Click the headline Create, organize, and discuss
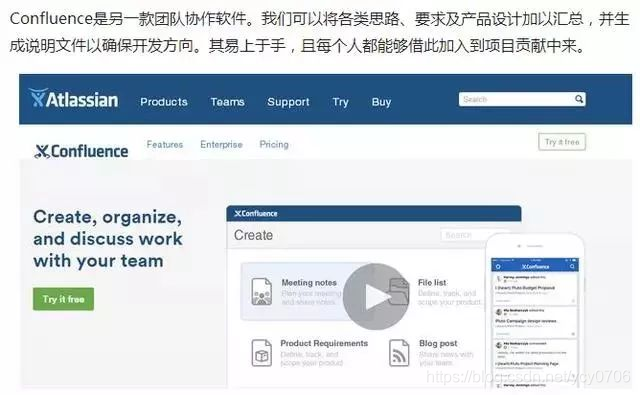The image size is (640, 395). pyautogui.click(x=108, y=239)
